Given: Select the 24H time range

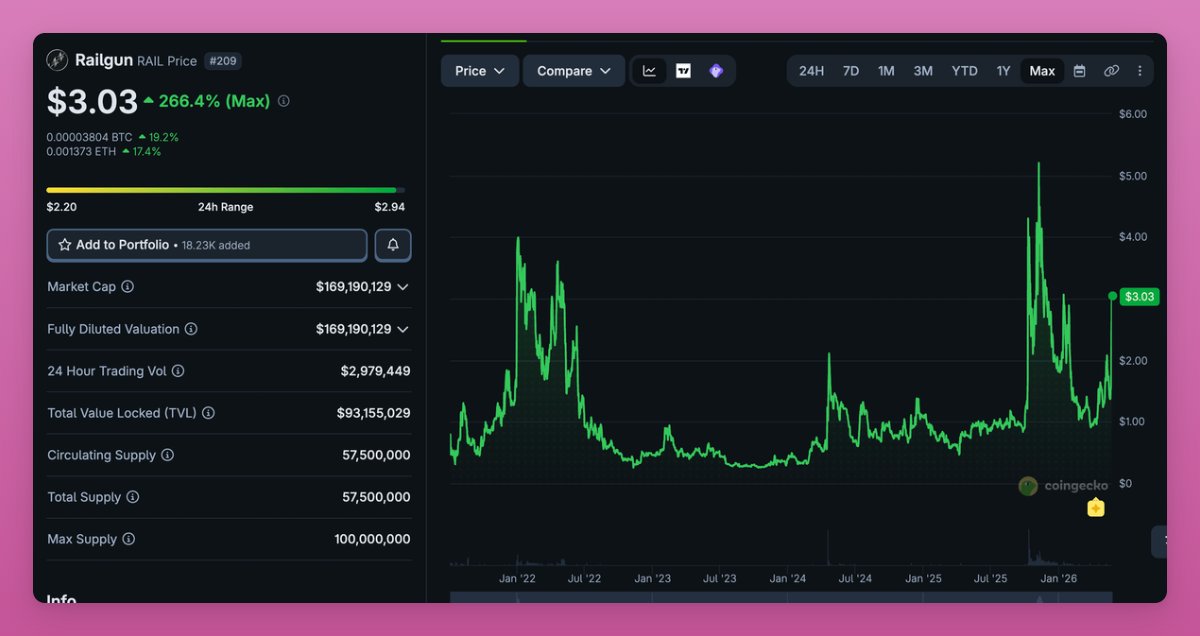Looking at the screenshot, I should [x=812, y=71].
